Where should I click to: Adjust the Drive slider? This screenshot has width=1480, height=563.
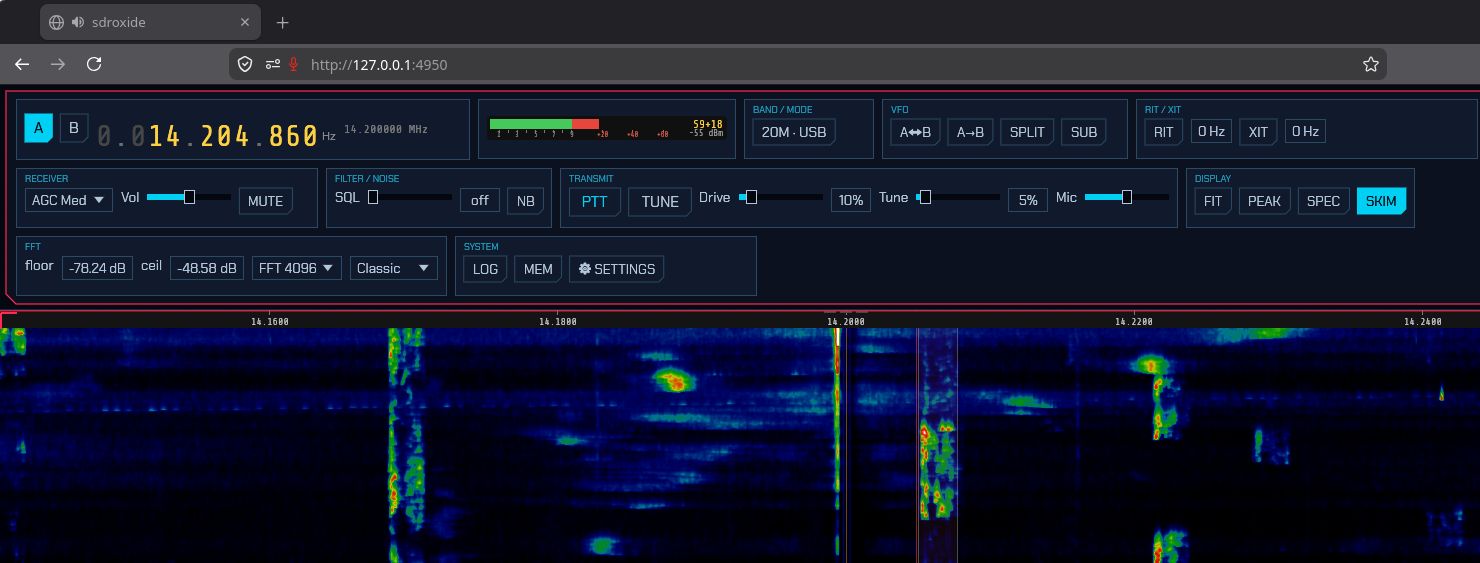tap(781, 197)
